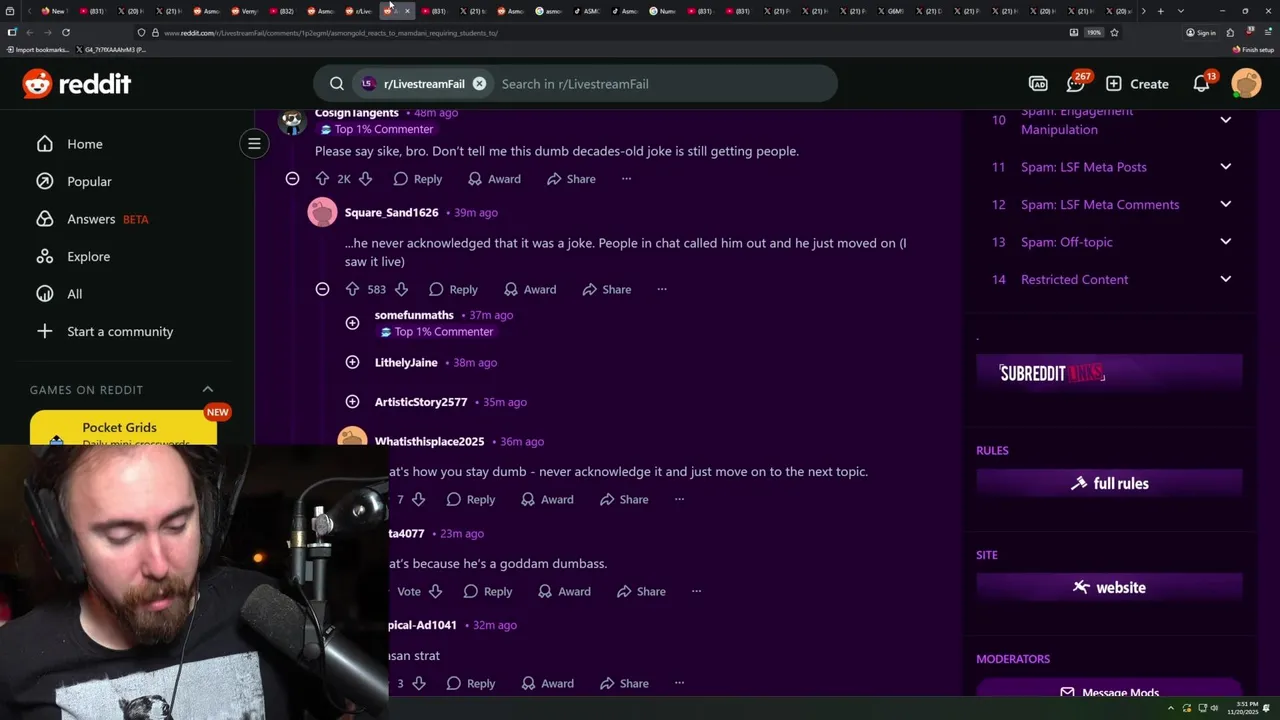The image size is (1280, 720).
Task: Click the full rules button
Action: click(1109, 483)
